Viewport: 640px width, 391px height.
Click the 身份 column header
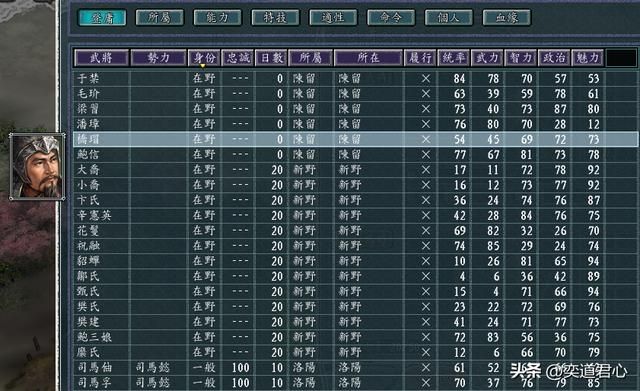204,58
